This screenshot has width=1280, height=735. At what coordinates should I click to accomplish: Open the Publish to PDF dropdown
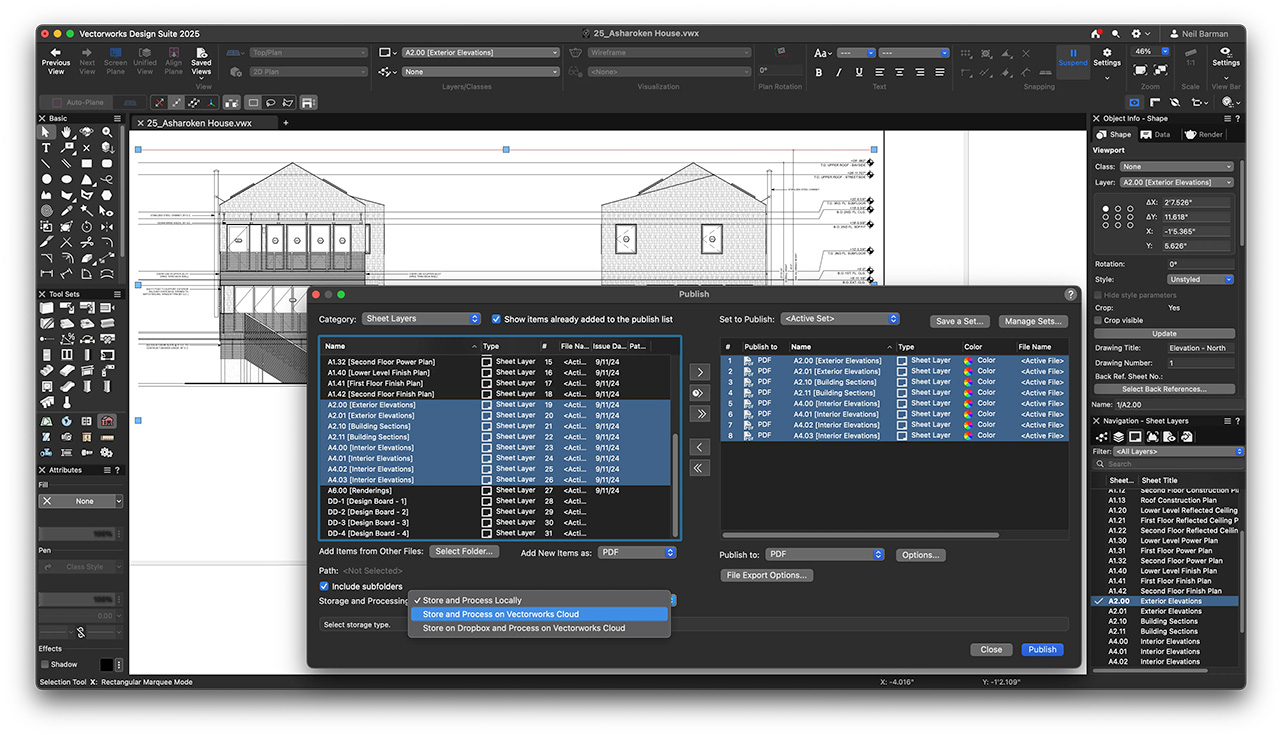point(826,554)
